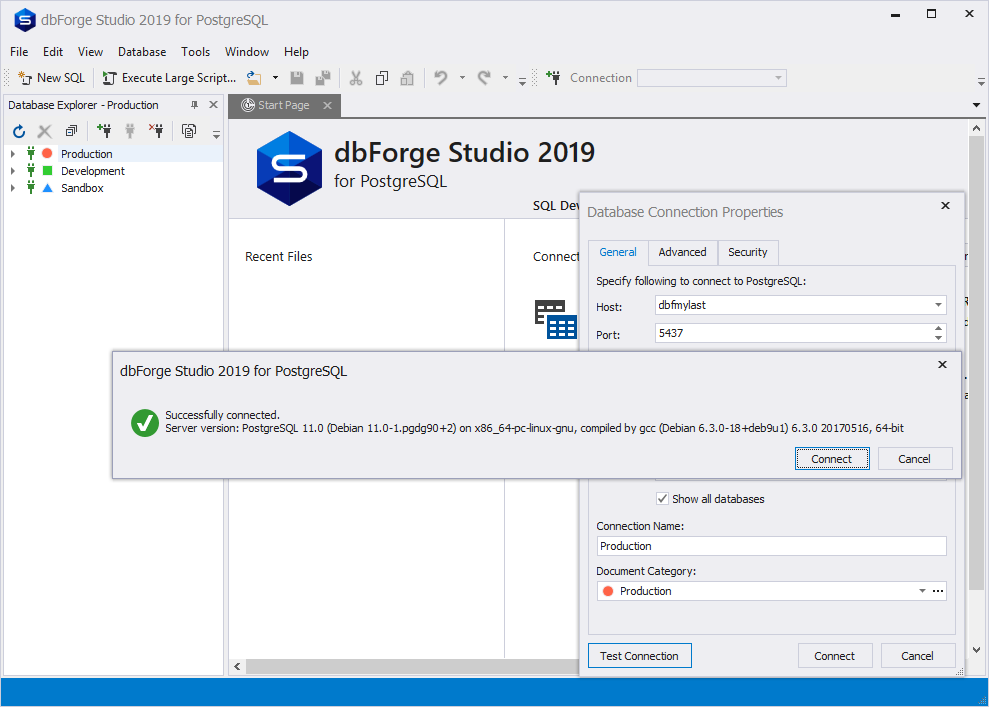The height and width of the screenshot is (707, 989).
Task: Click Connect in the Successfully connected dialog
Action: (831, 459)
